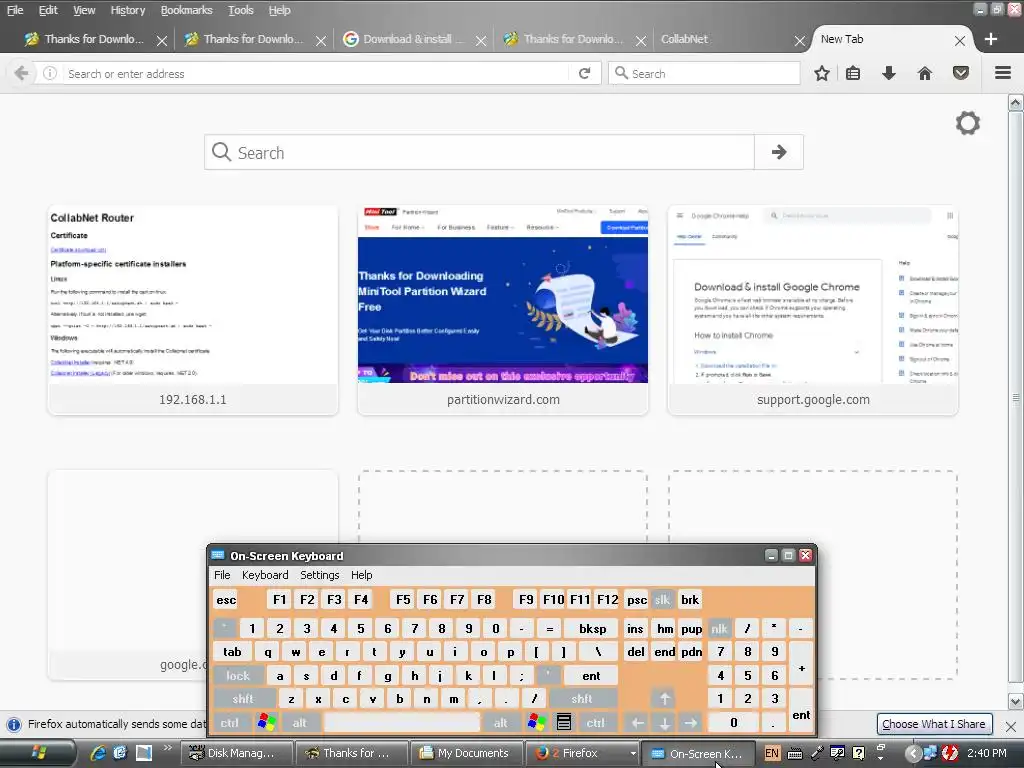Screen dimensions: 1024x768
Task: Dismiss the Firefox data notification bar
Action: pyautogui.click(x=1011, y=726)
